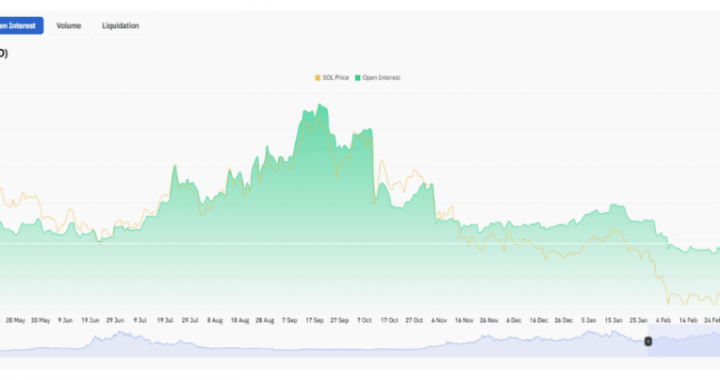Image resolution: width=720 pixels, height=380 pixels.
Task: Switch to the Volume tab
Action: [69, 26]
